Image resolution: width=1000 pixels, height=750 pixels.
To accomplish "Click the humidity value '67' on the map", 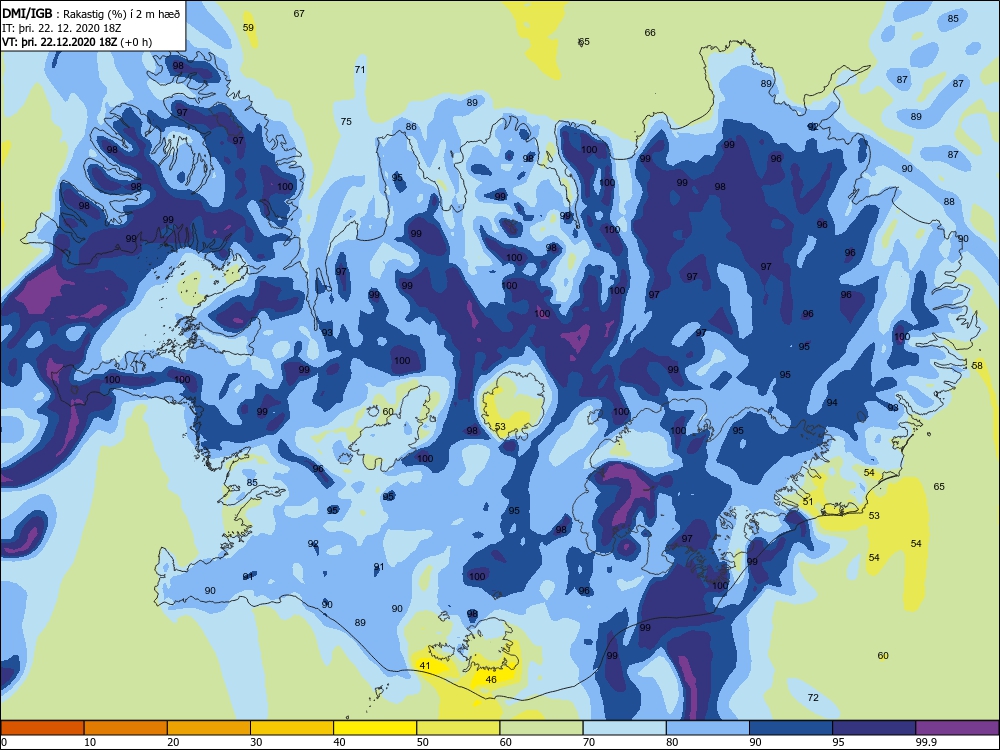I will click(x=299, y=13).
